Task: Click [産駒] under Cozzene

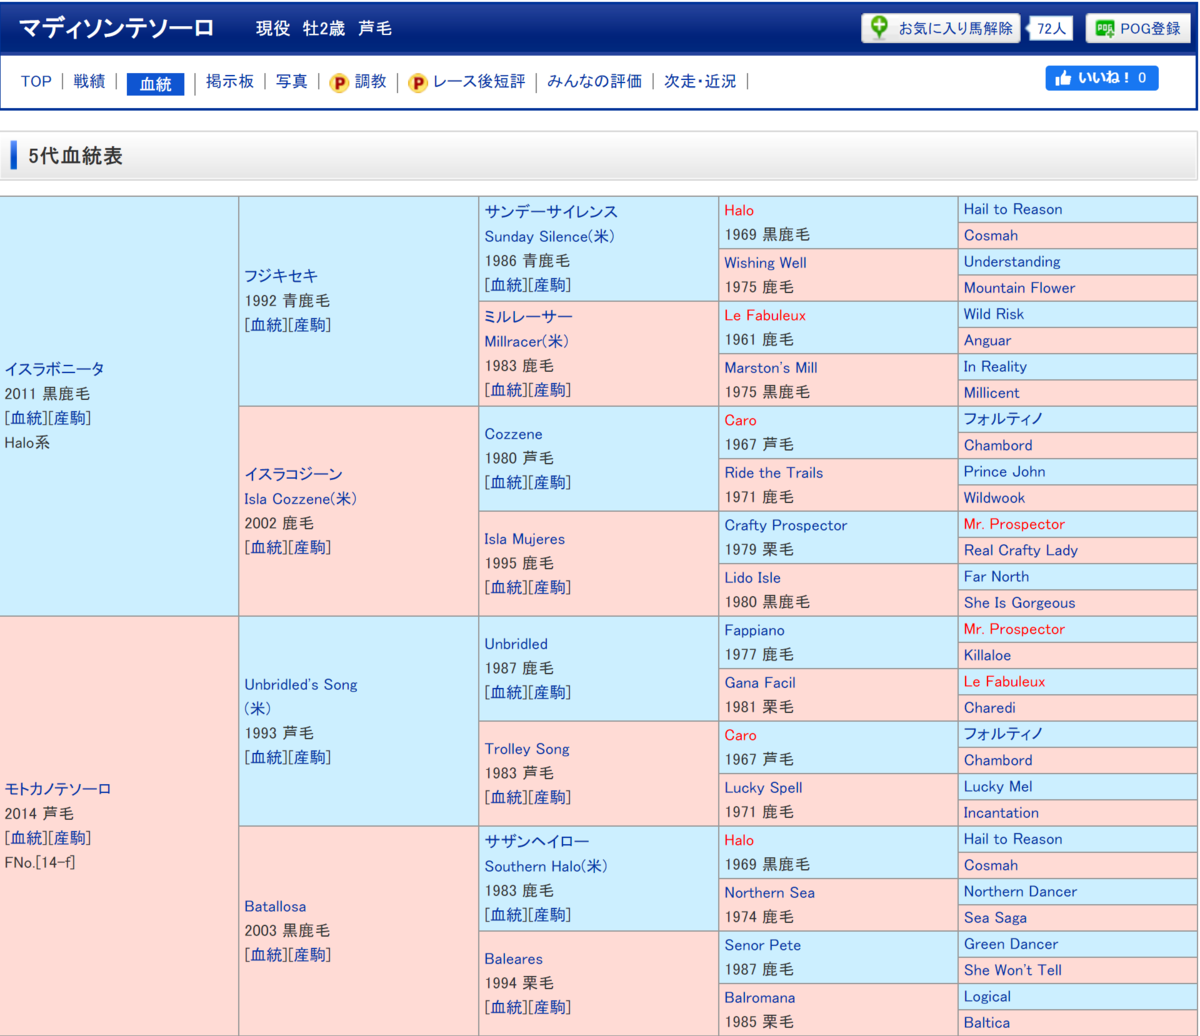Action: coord(548,482)
